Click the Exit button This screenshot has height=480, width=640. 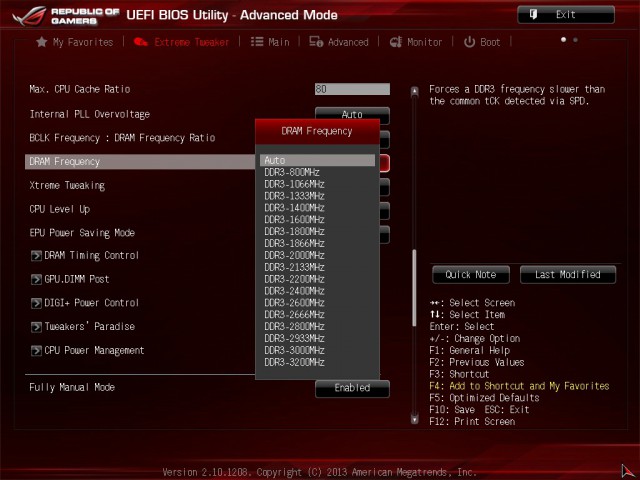[x=566, y=15]
